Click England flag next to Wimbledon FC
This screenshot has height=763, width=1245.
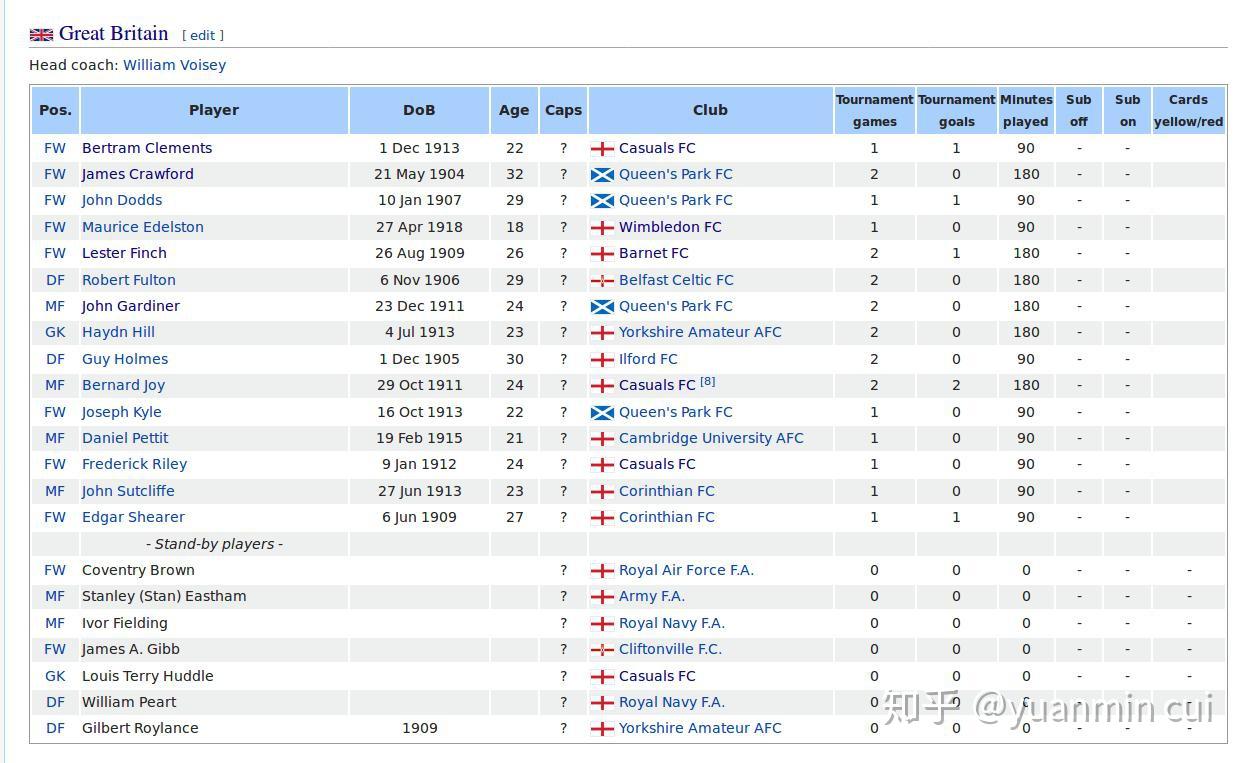(x=602, y=227)
